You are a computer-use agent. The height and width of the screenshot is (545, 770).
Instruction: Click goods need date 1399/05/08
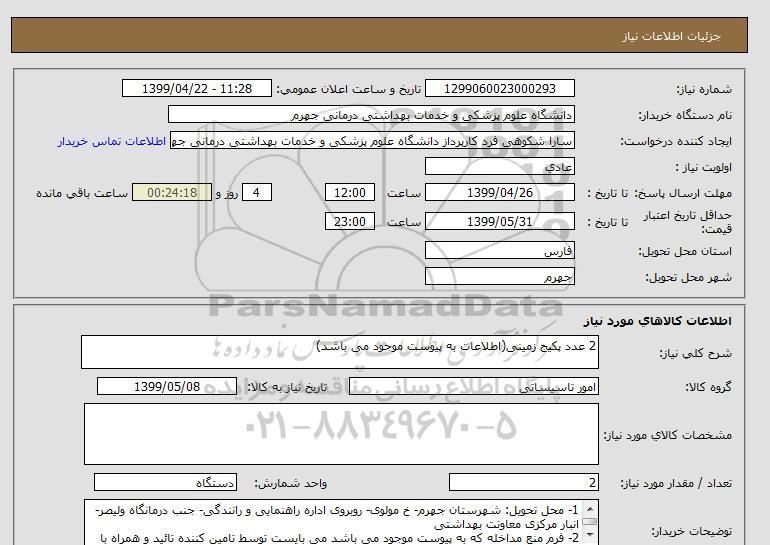tap(167, 386)
